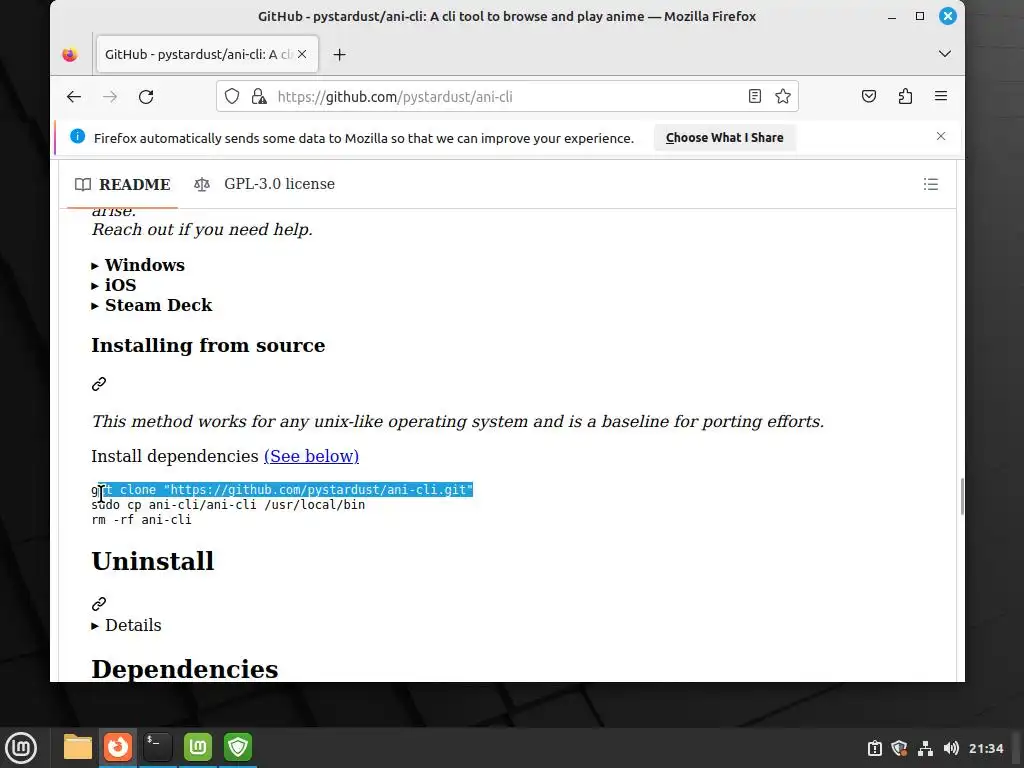This screenshot has width=1024, height=768.
Task: Switch to GPL-3.0 license tab
Action: [264, 184]
